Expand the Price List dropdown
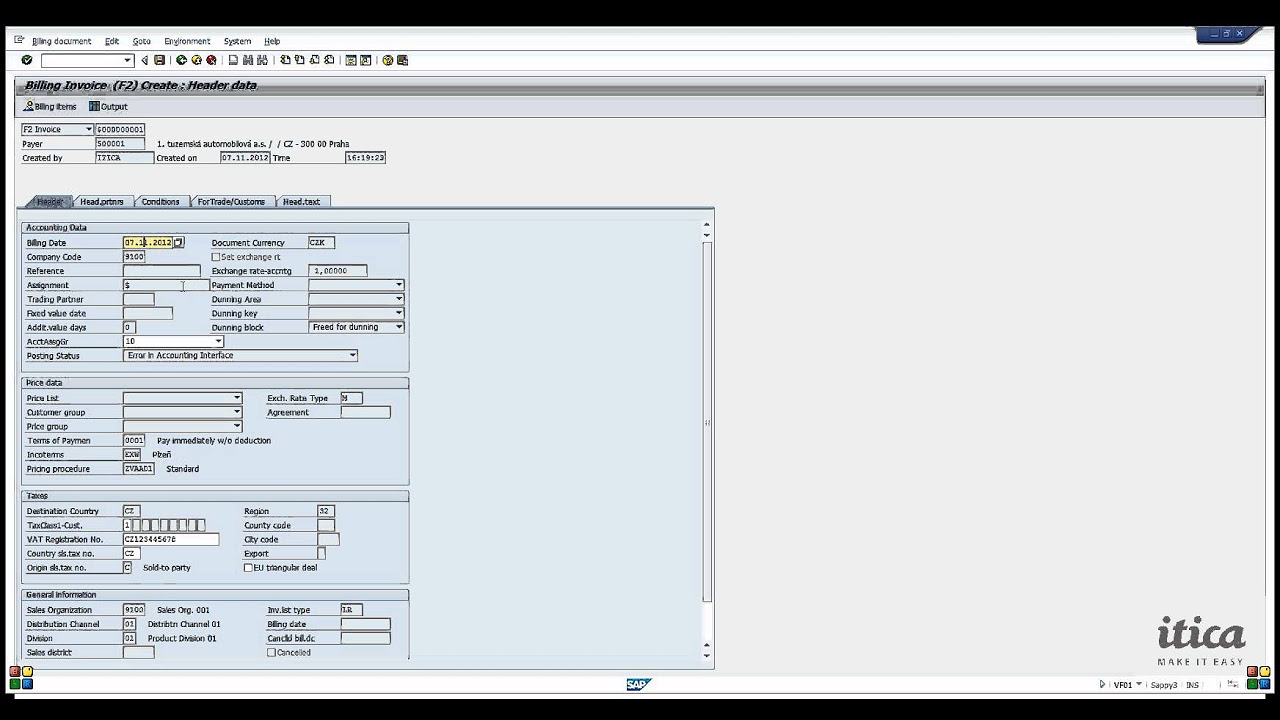 (237, 398)
